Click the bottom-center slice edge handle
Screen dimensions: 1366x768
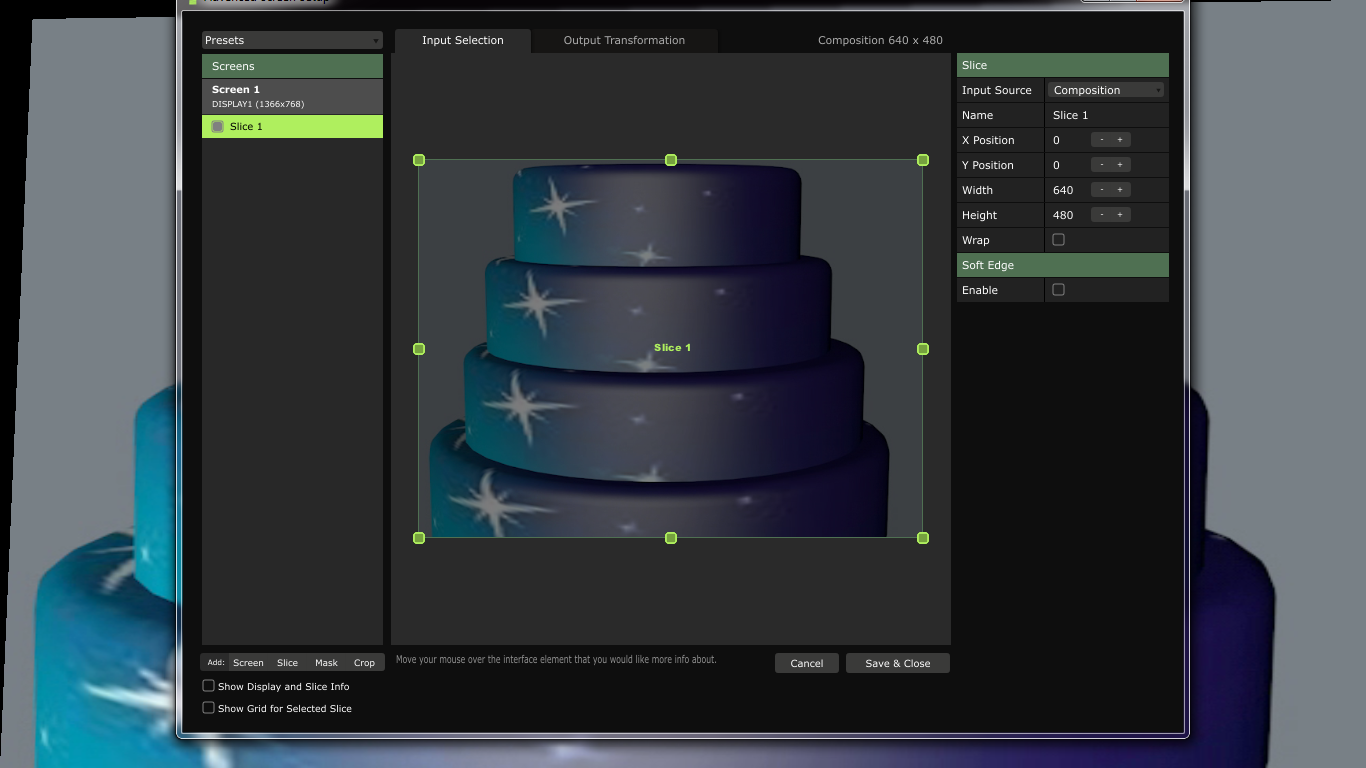(671, 538)
